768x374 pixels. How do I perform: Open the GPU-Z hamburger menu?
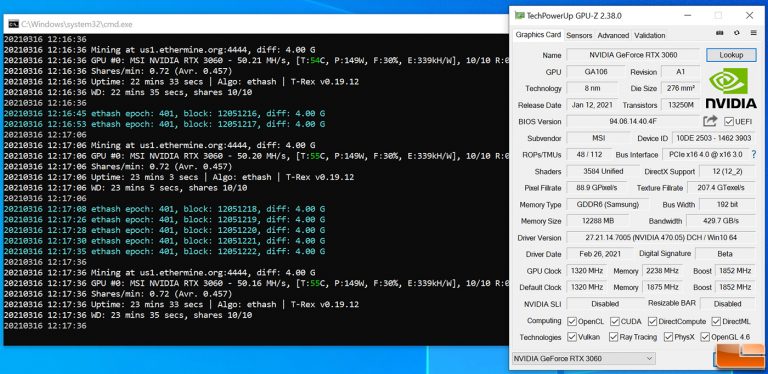coord(753,33)
